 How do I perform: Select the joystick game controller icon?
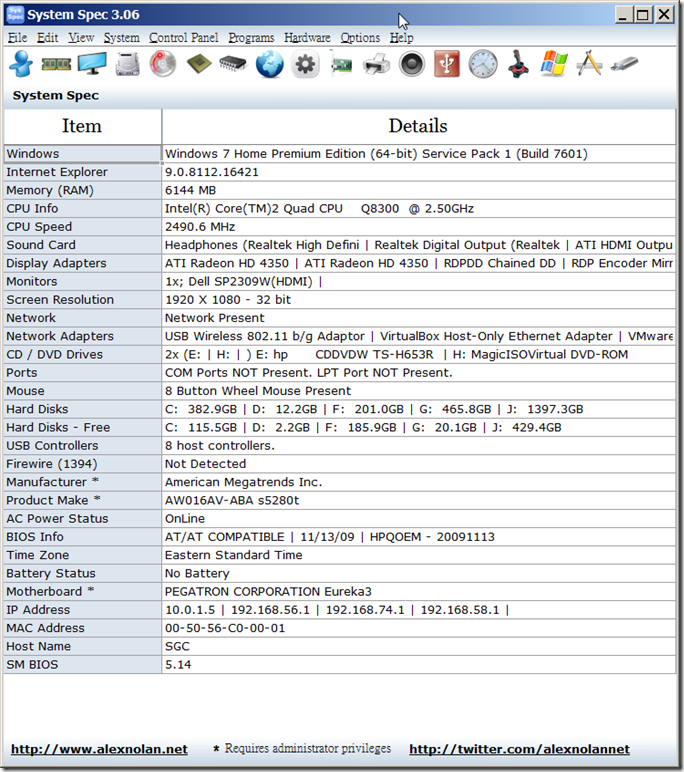(519, 64)
